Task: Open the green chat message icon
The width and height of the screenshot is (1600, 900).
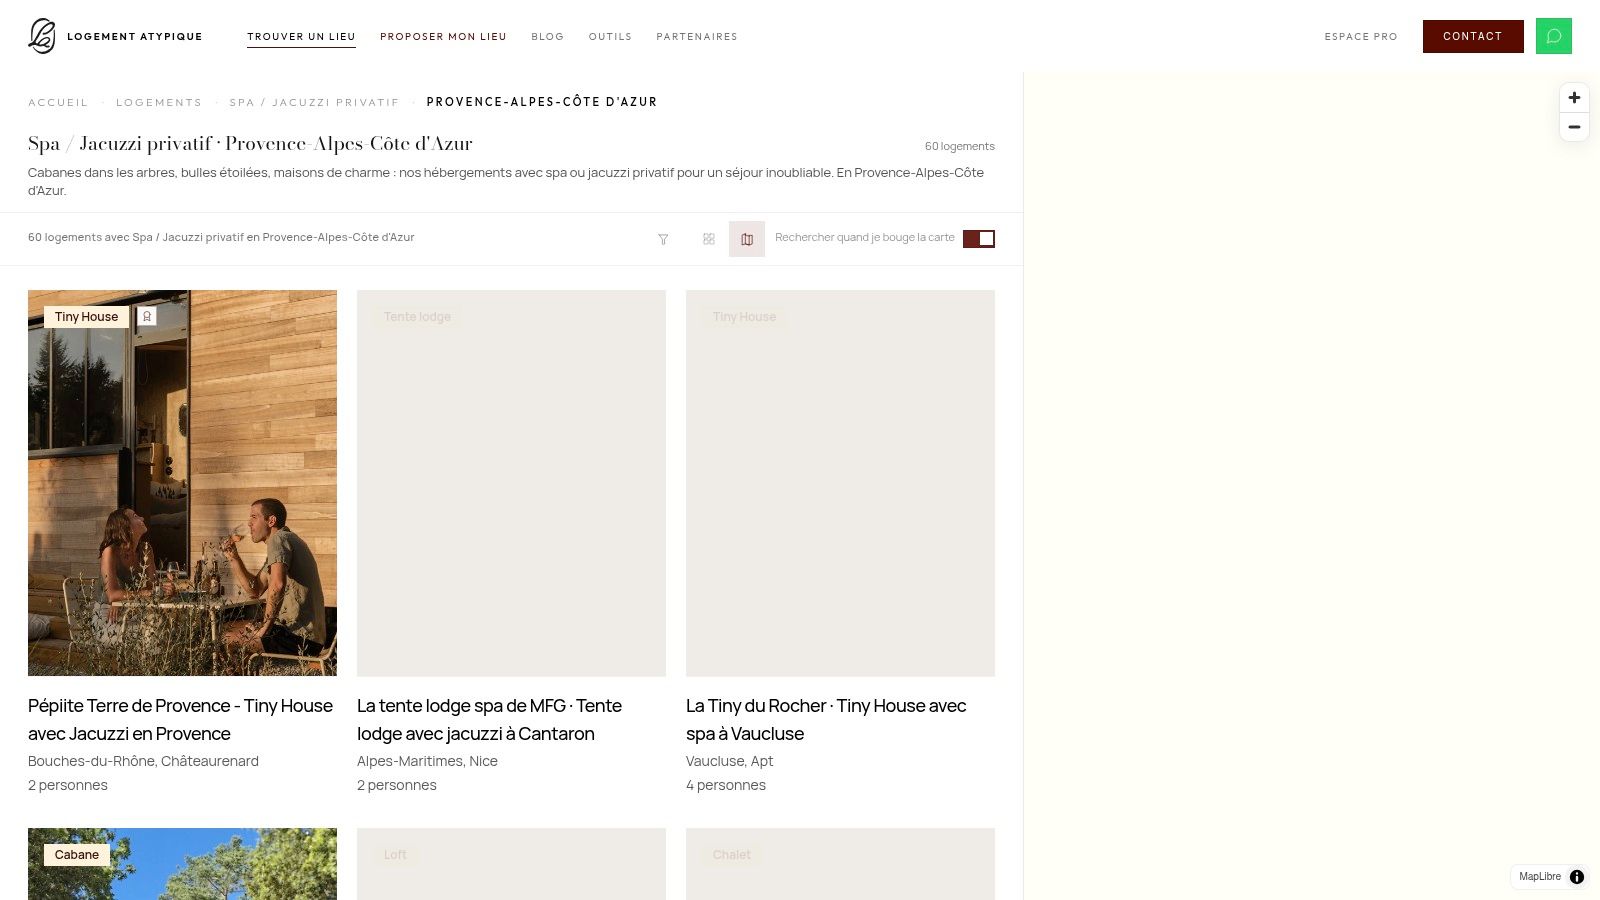Action: click(1554, 36)
